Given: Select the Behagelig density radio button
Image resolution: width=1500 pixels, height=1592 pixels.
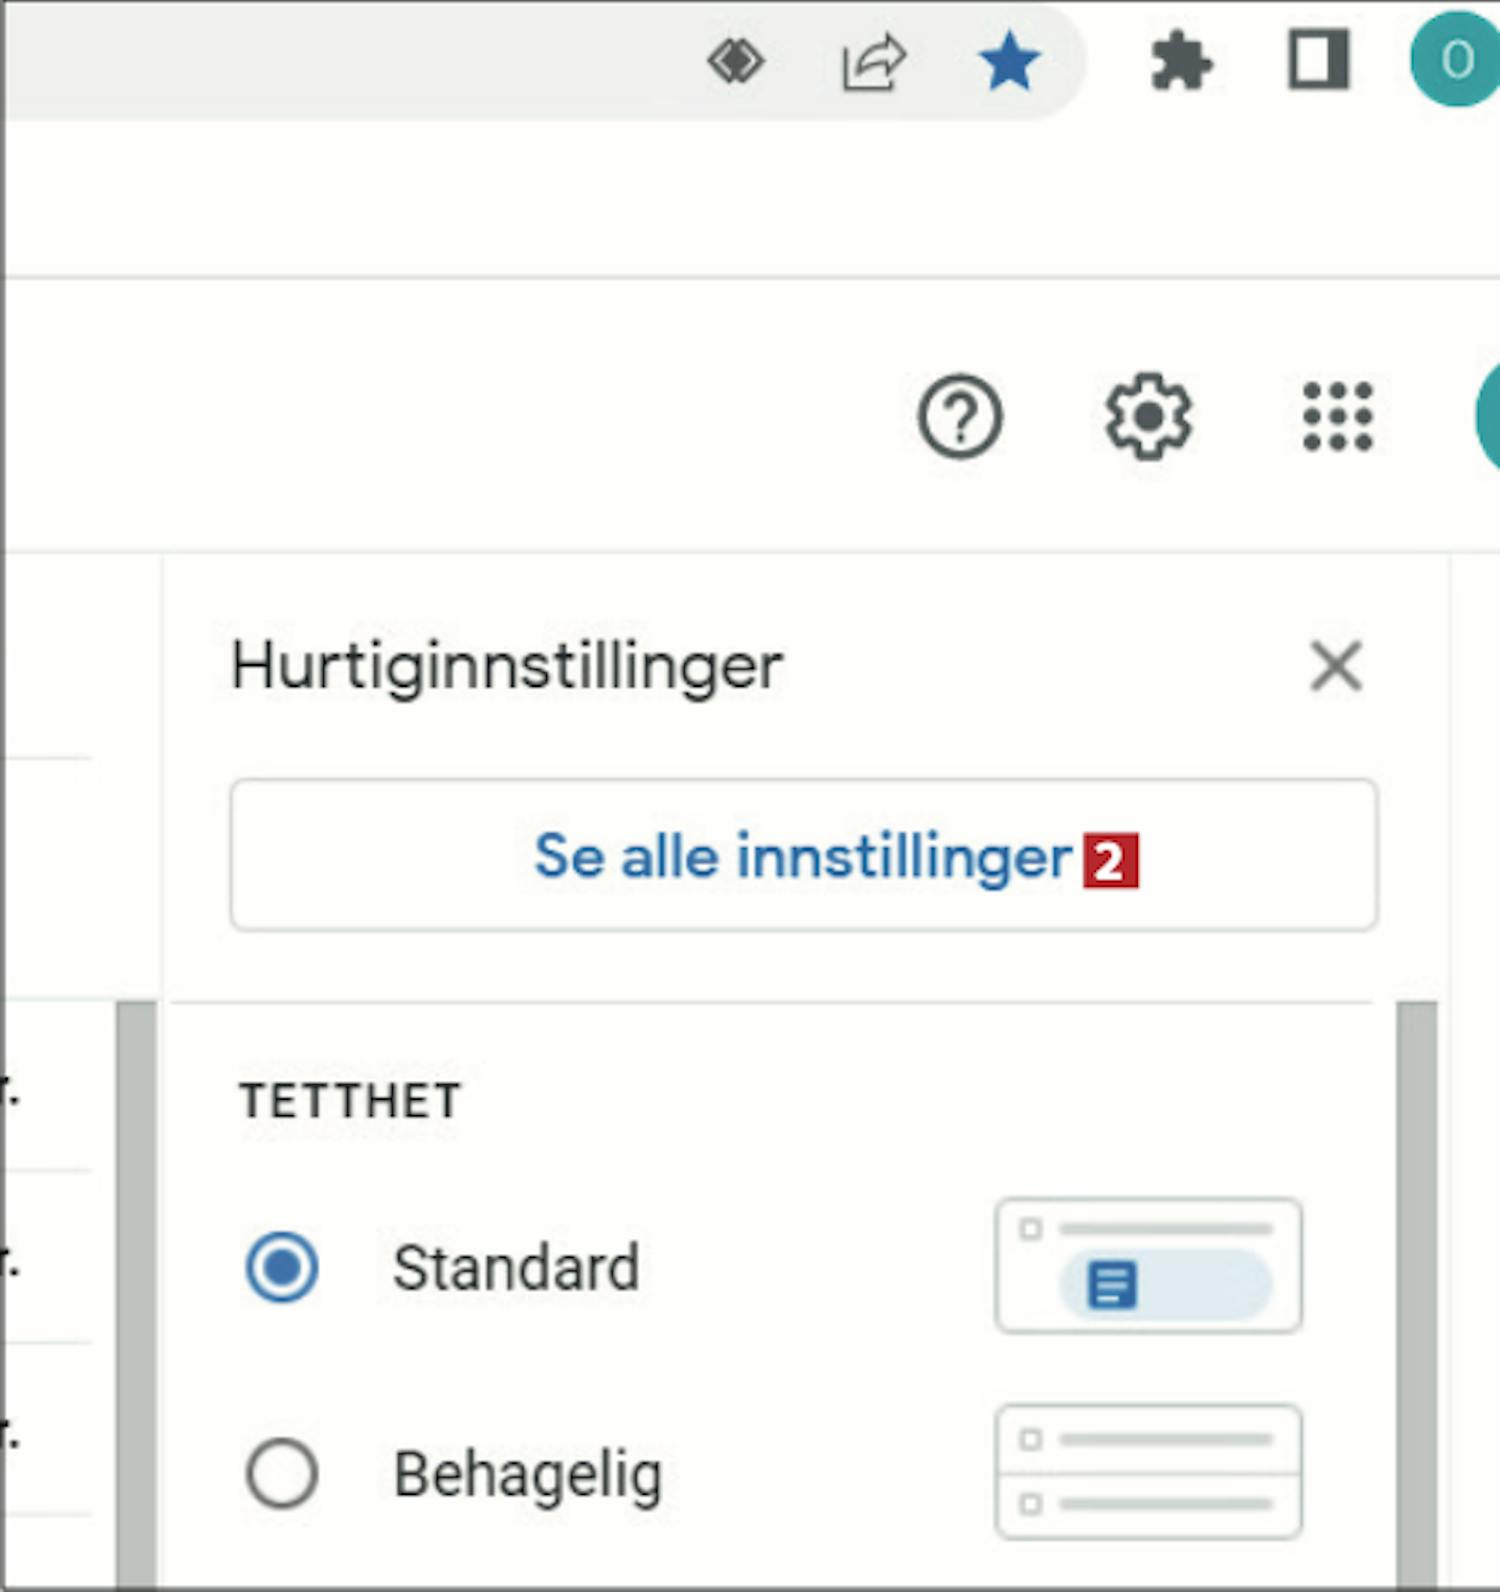Looking at the screenshot, I should (x=282, y=1473).
